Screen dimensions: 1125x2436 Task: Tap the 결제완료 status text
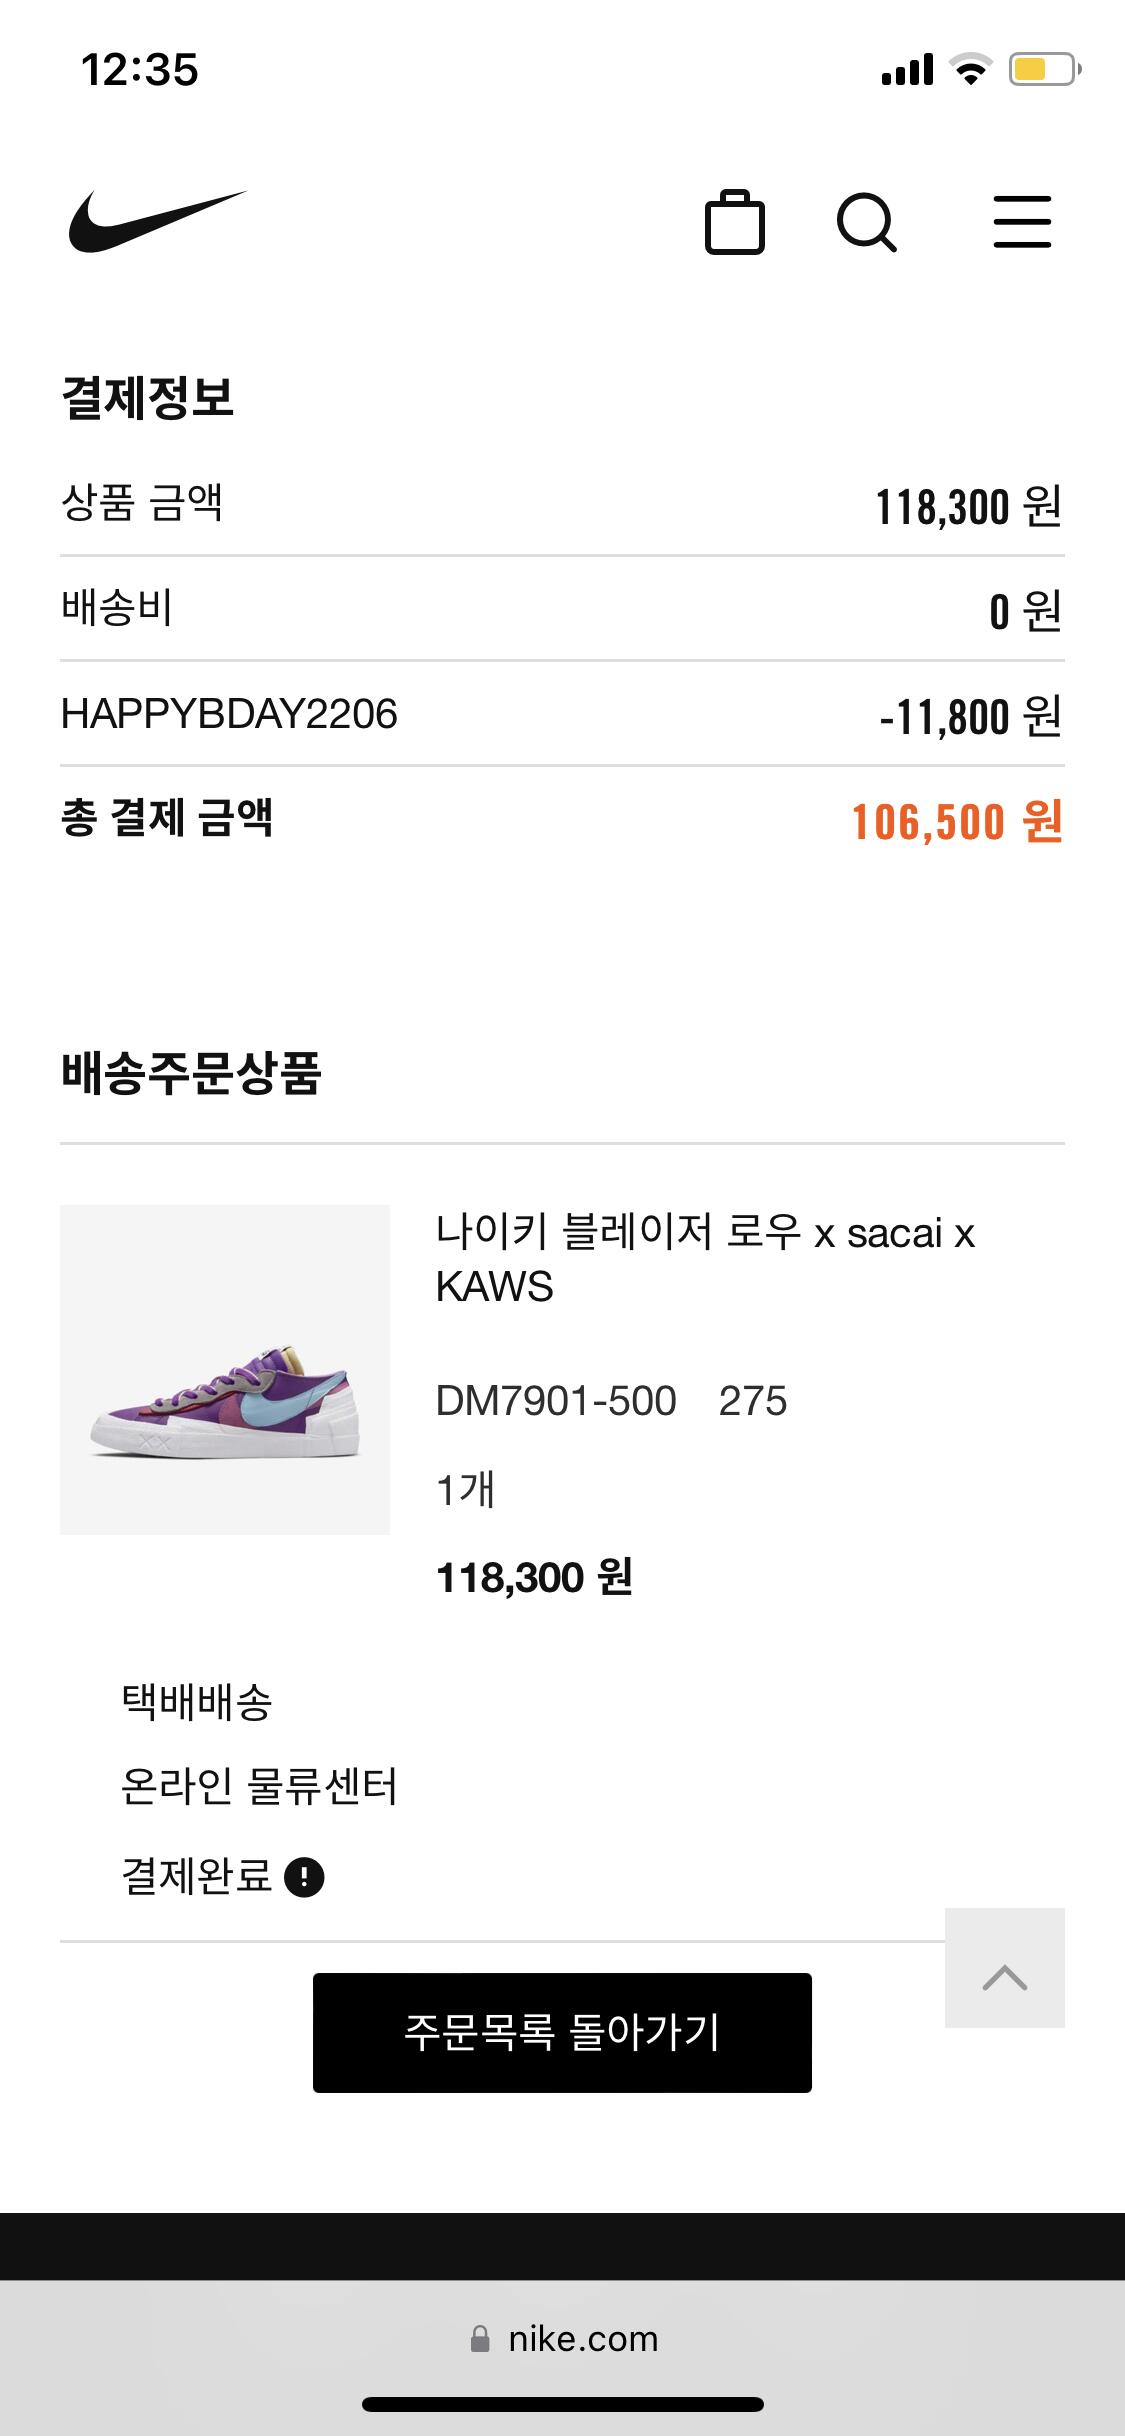(x=197, y=1876)
